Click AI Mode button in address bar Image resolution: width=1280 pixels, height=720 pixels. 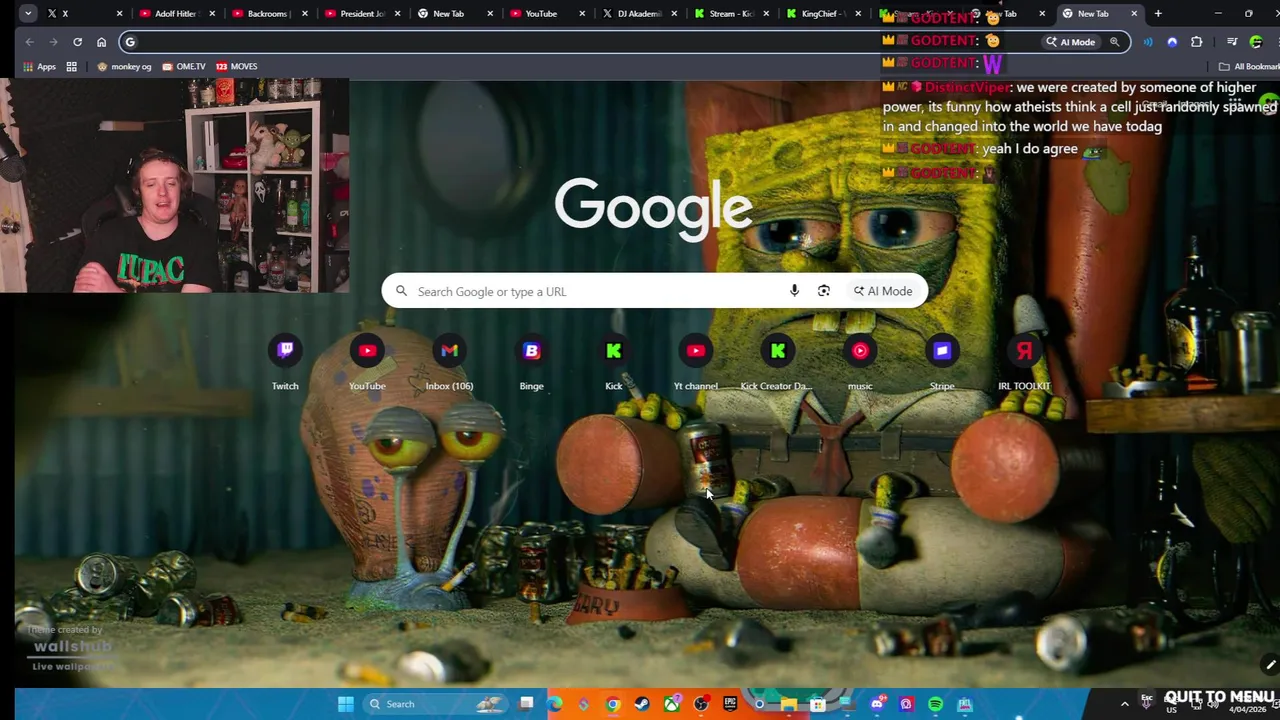[x=1070, y=42]
